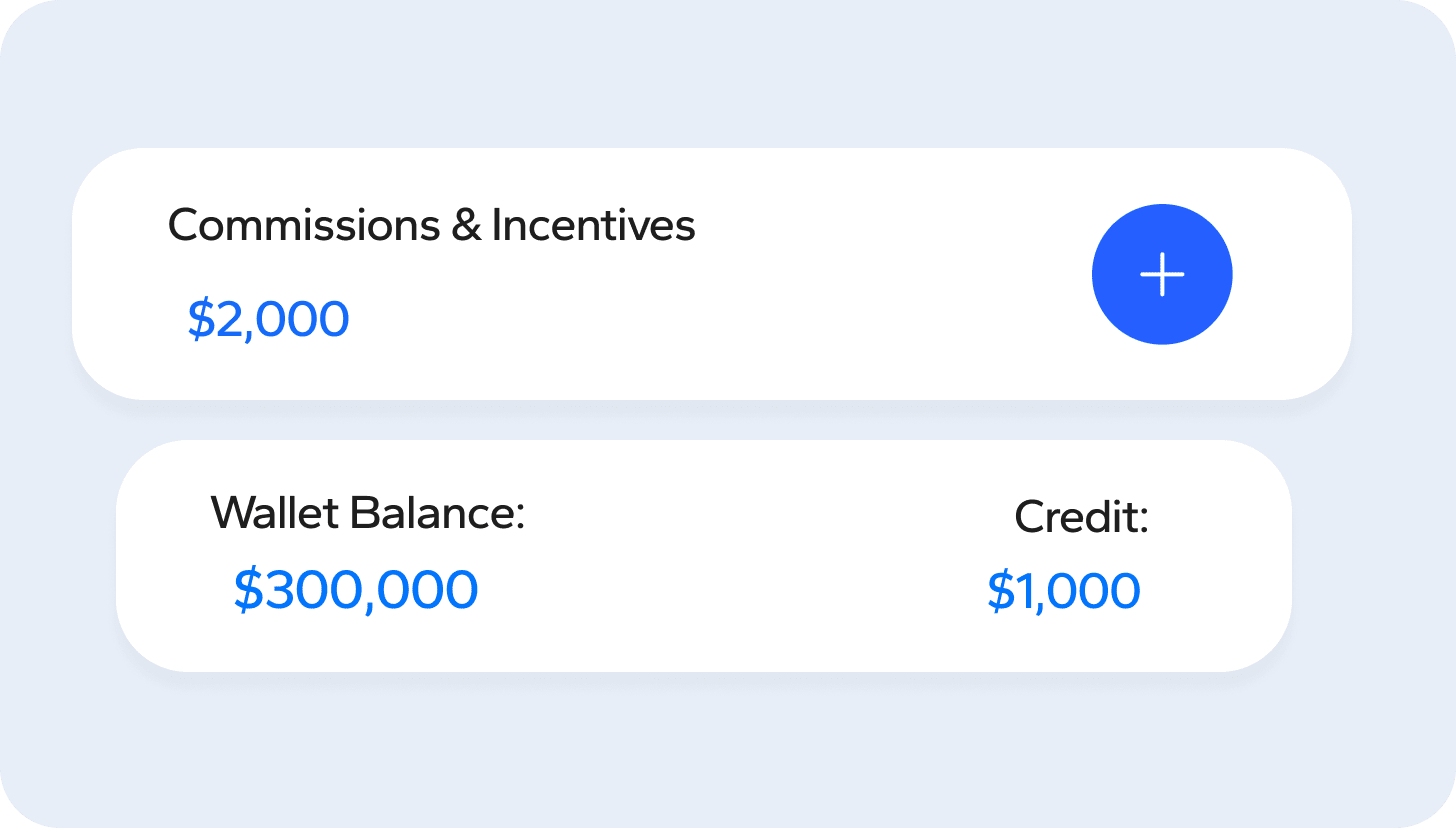Click the dollar sign before 300,000
Screen dimensions: 1456x828
click(248, 590)
